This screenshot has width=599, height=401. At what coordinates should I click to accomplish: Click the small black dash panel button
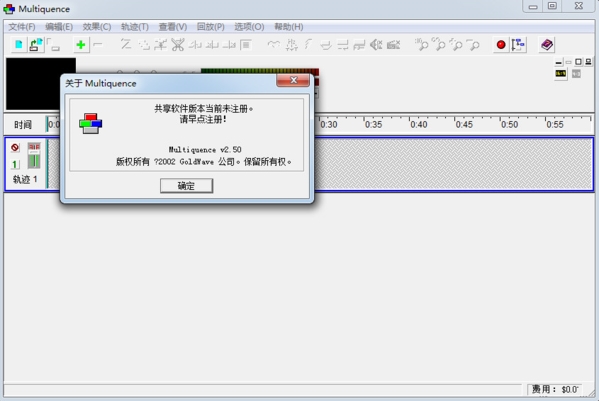(x=559, y=62)
